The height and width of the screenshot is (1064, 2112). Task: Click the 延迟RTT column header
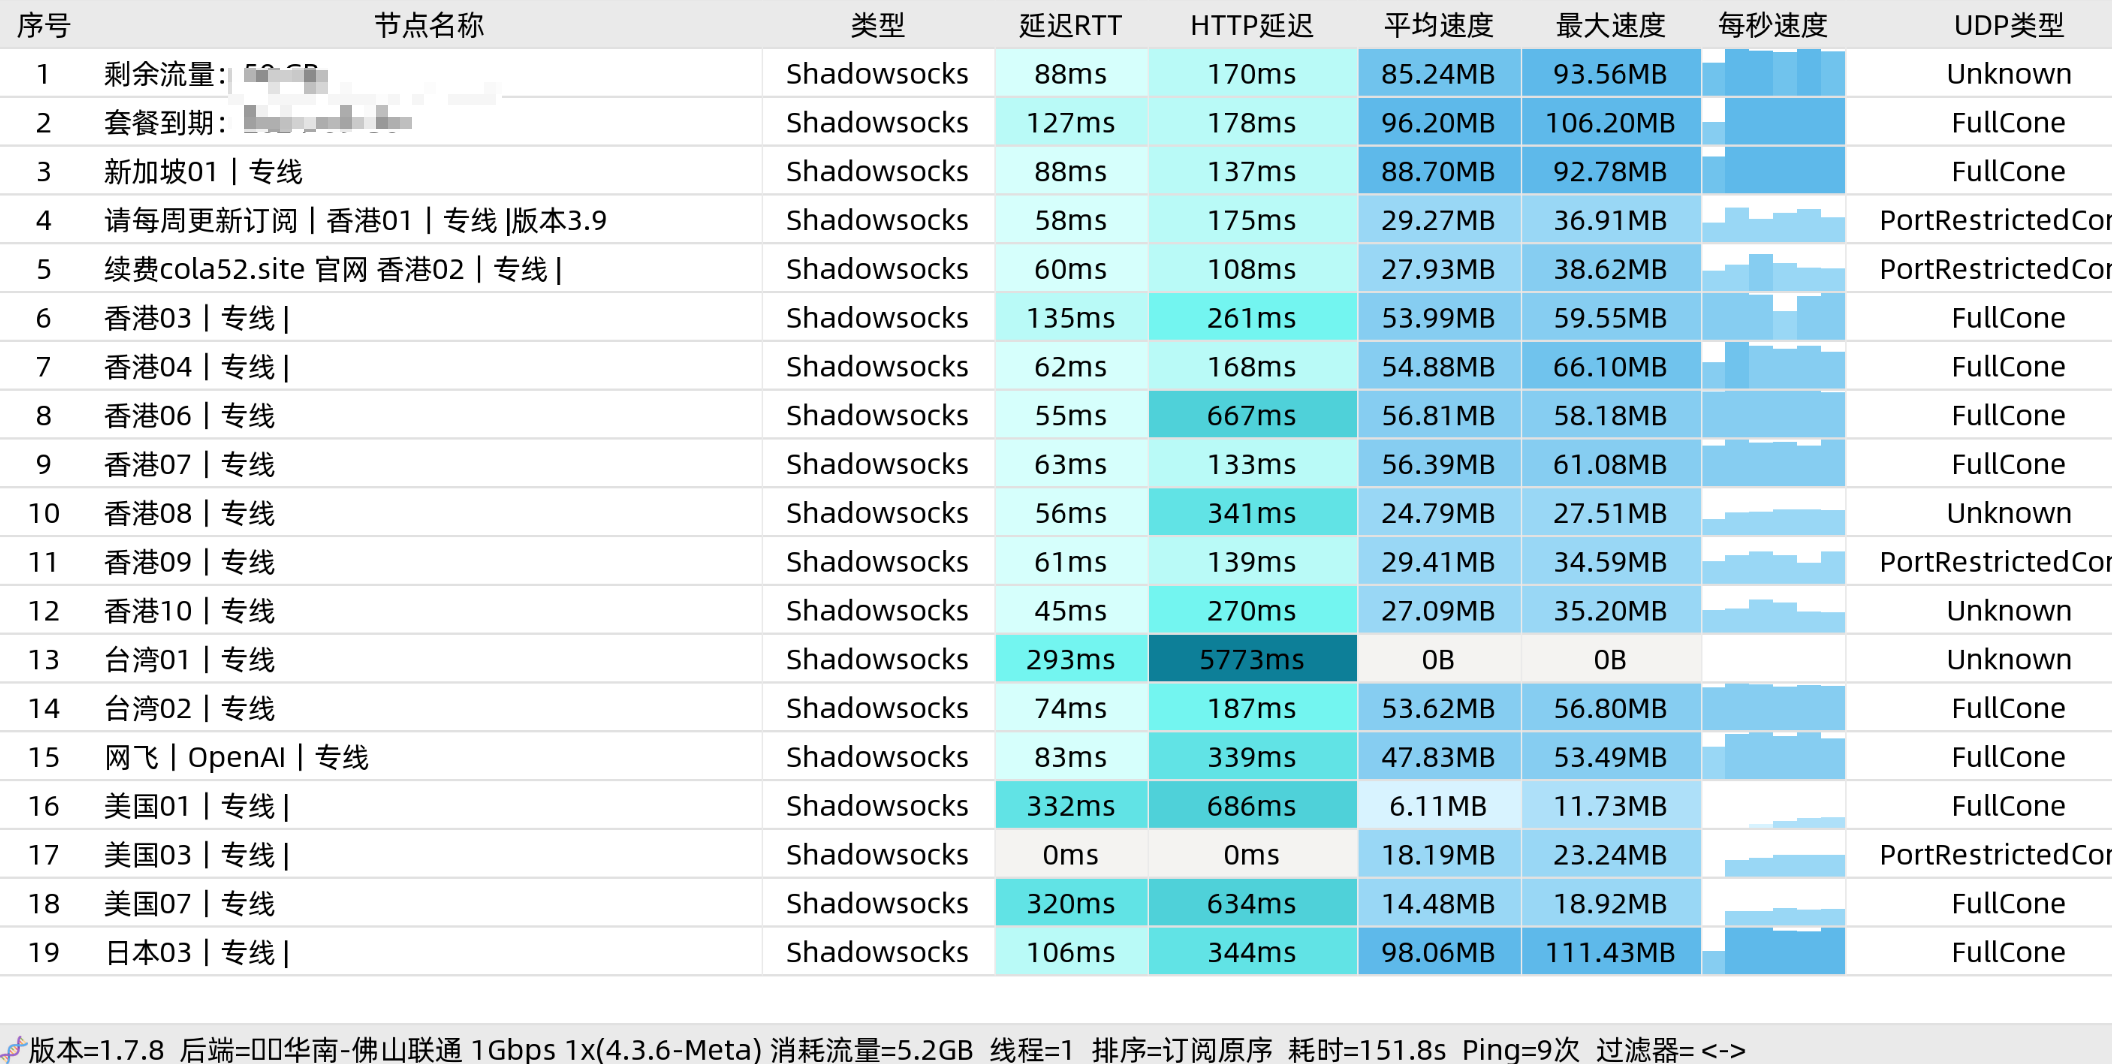click(1070, 25)
